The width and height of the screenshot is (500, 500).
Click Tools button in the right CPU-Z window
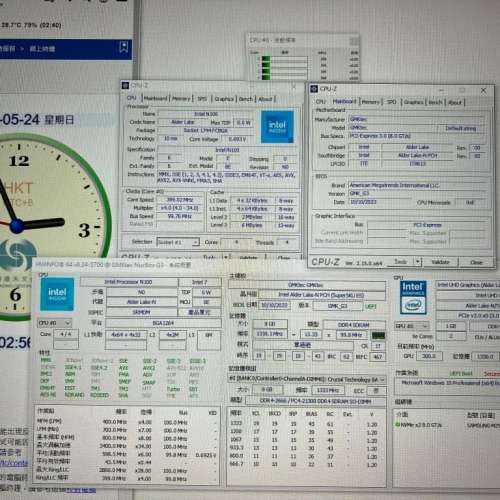(401, 262)
